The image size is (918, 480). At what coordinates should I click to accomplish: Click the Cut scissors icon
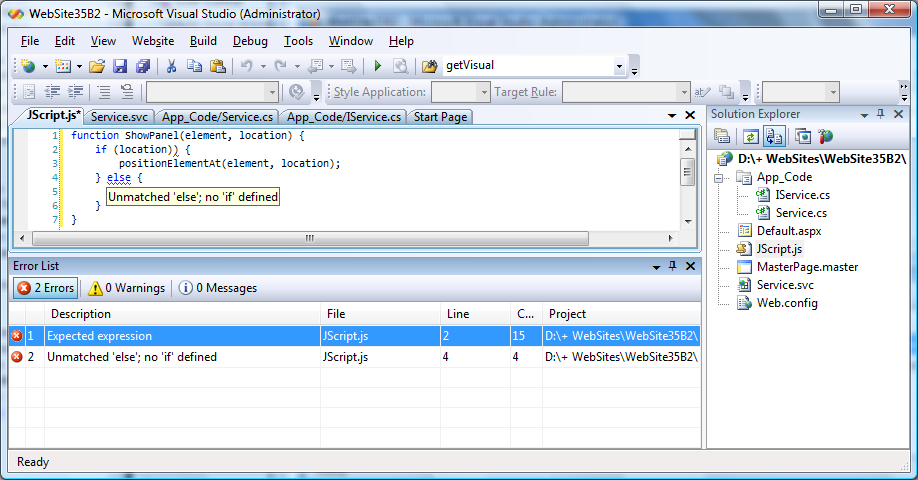coord(171,66)
